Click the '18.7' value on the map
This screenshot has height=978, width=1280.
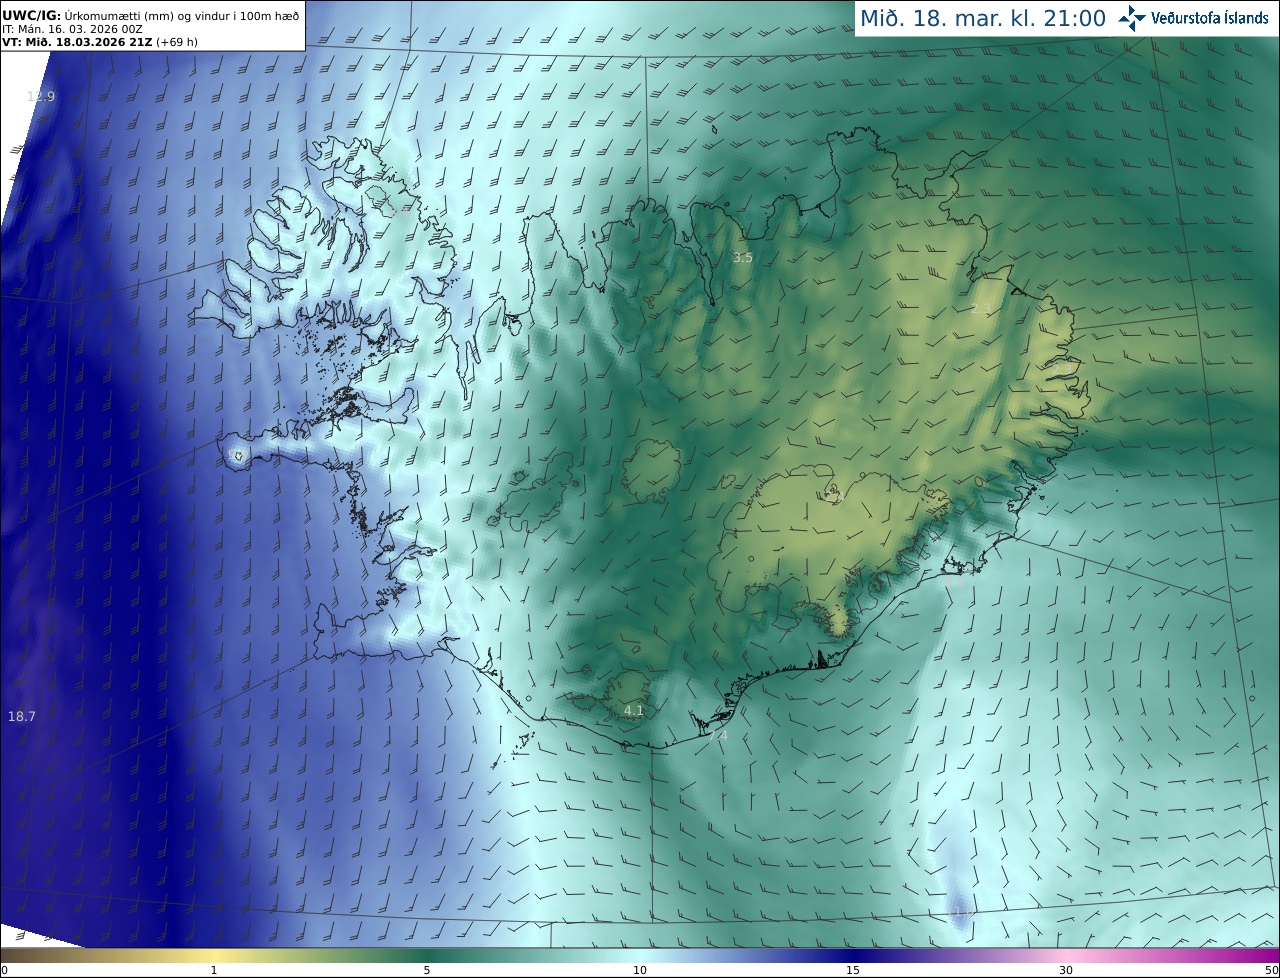(22, 717)
